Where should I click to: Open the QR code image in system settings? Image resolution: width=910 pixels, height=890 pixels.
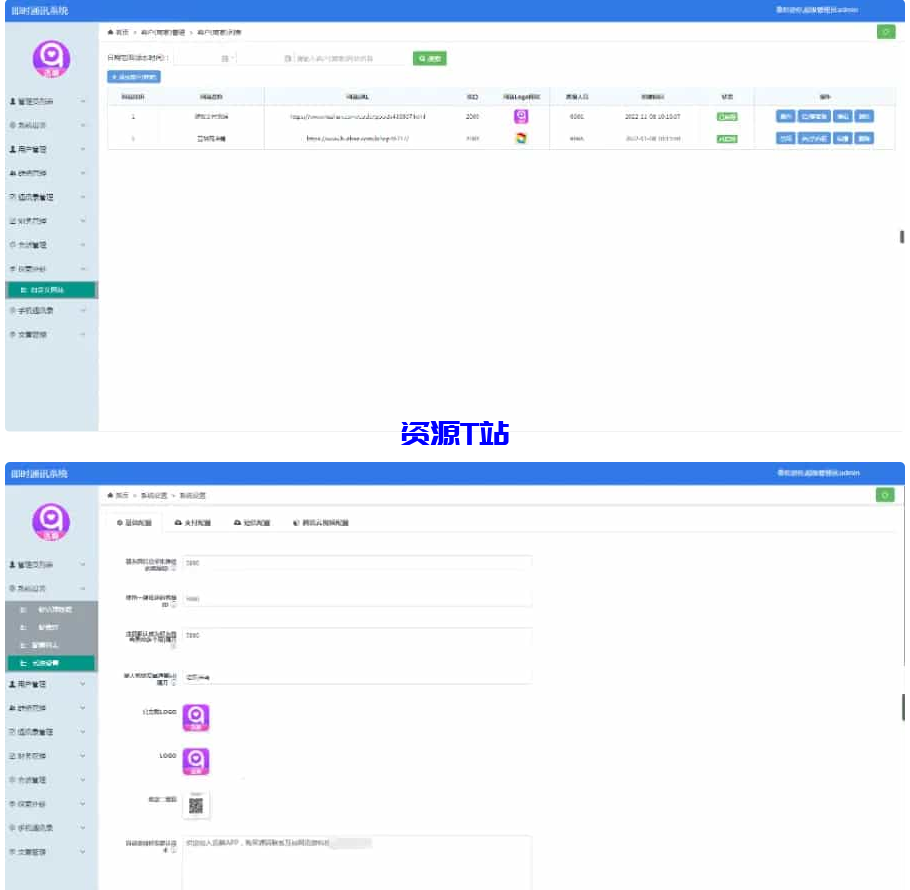tap(196, 803)
